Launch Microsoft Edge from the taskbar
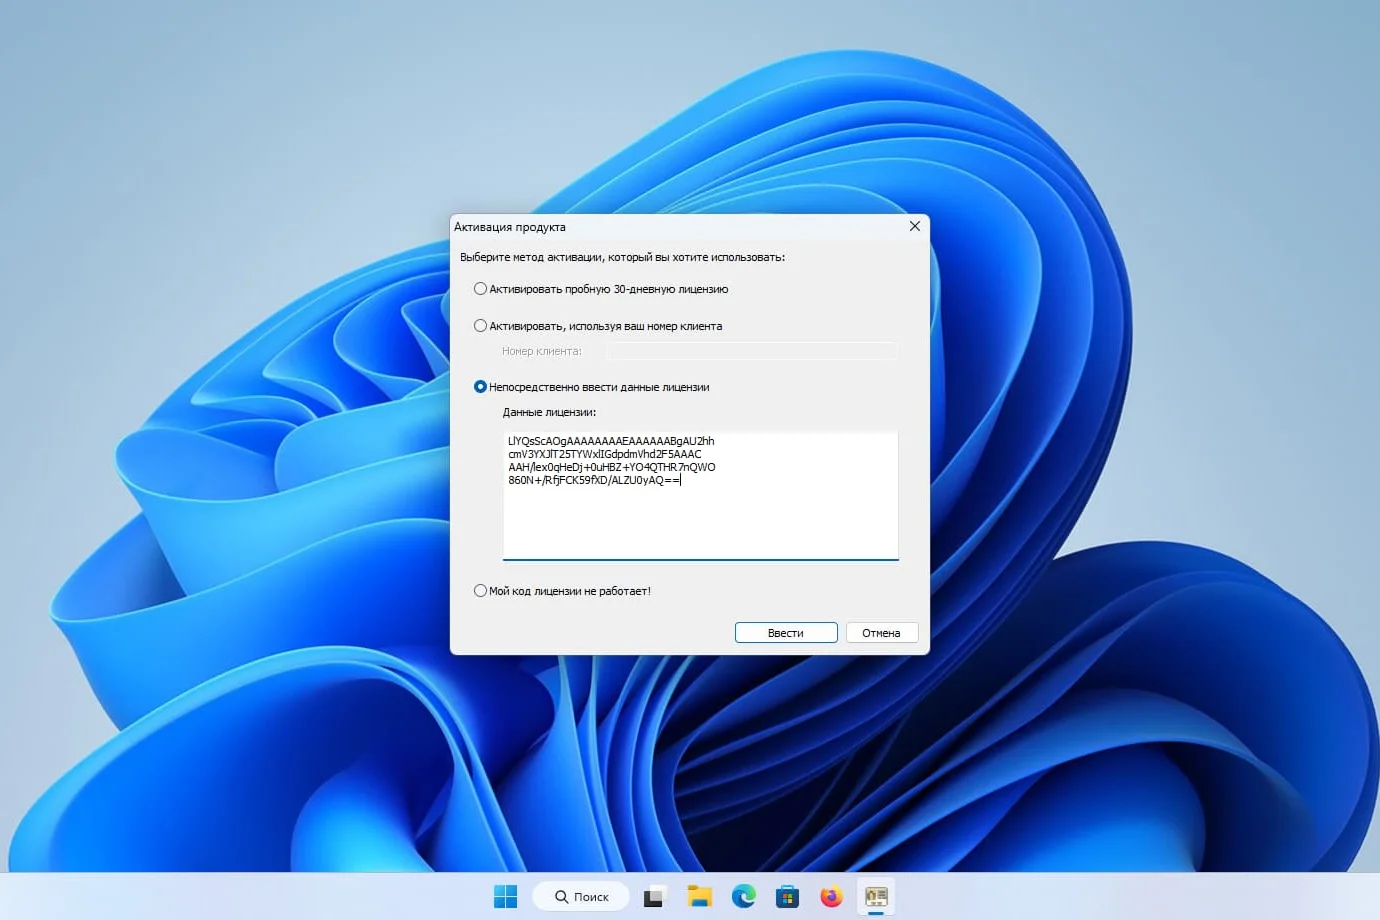Screen dimensions: 1380x920 pos(743,897)
